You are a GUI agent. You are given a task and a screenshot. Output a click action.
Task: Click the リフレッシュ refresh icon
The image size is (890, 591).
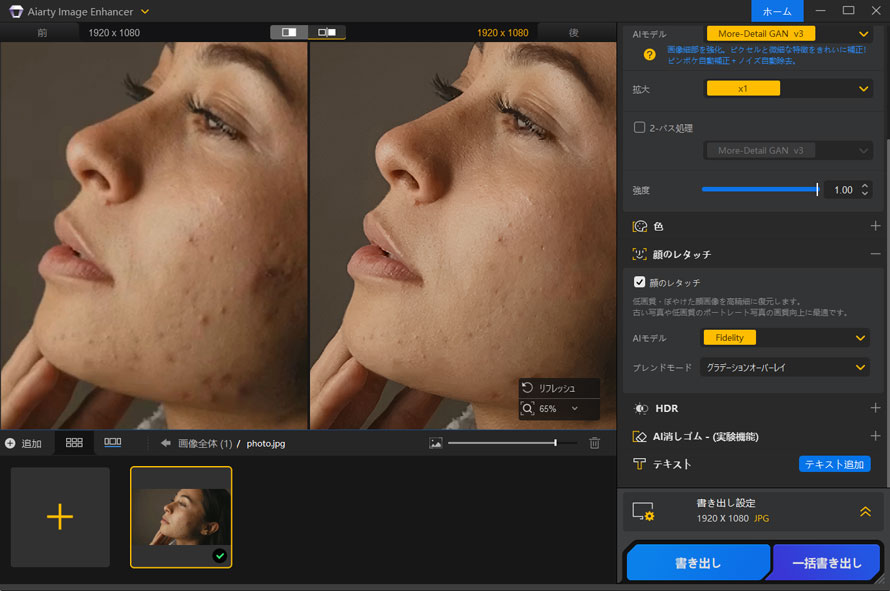[x=527, y=387]
